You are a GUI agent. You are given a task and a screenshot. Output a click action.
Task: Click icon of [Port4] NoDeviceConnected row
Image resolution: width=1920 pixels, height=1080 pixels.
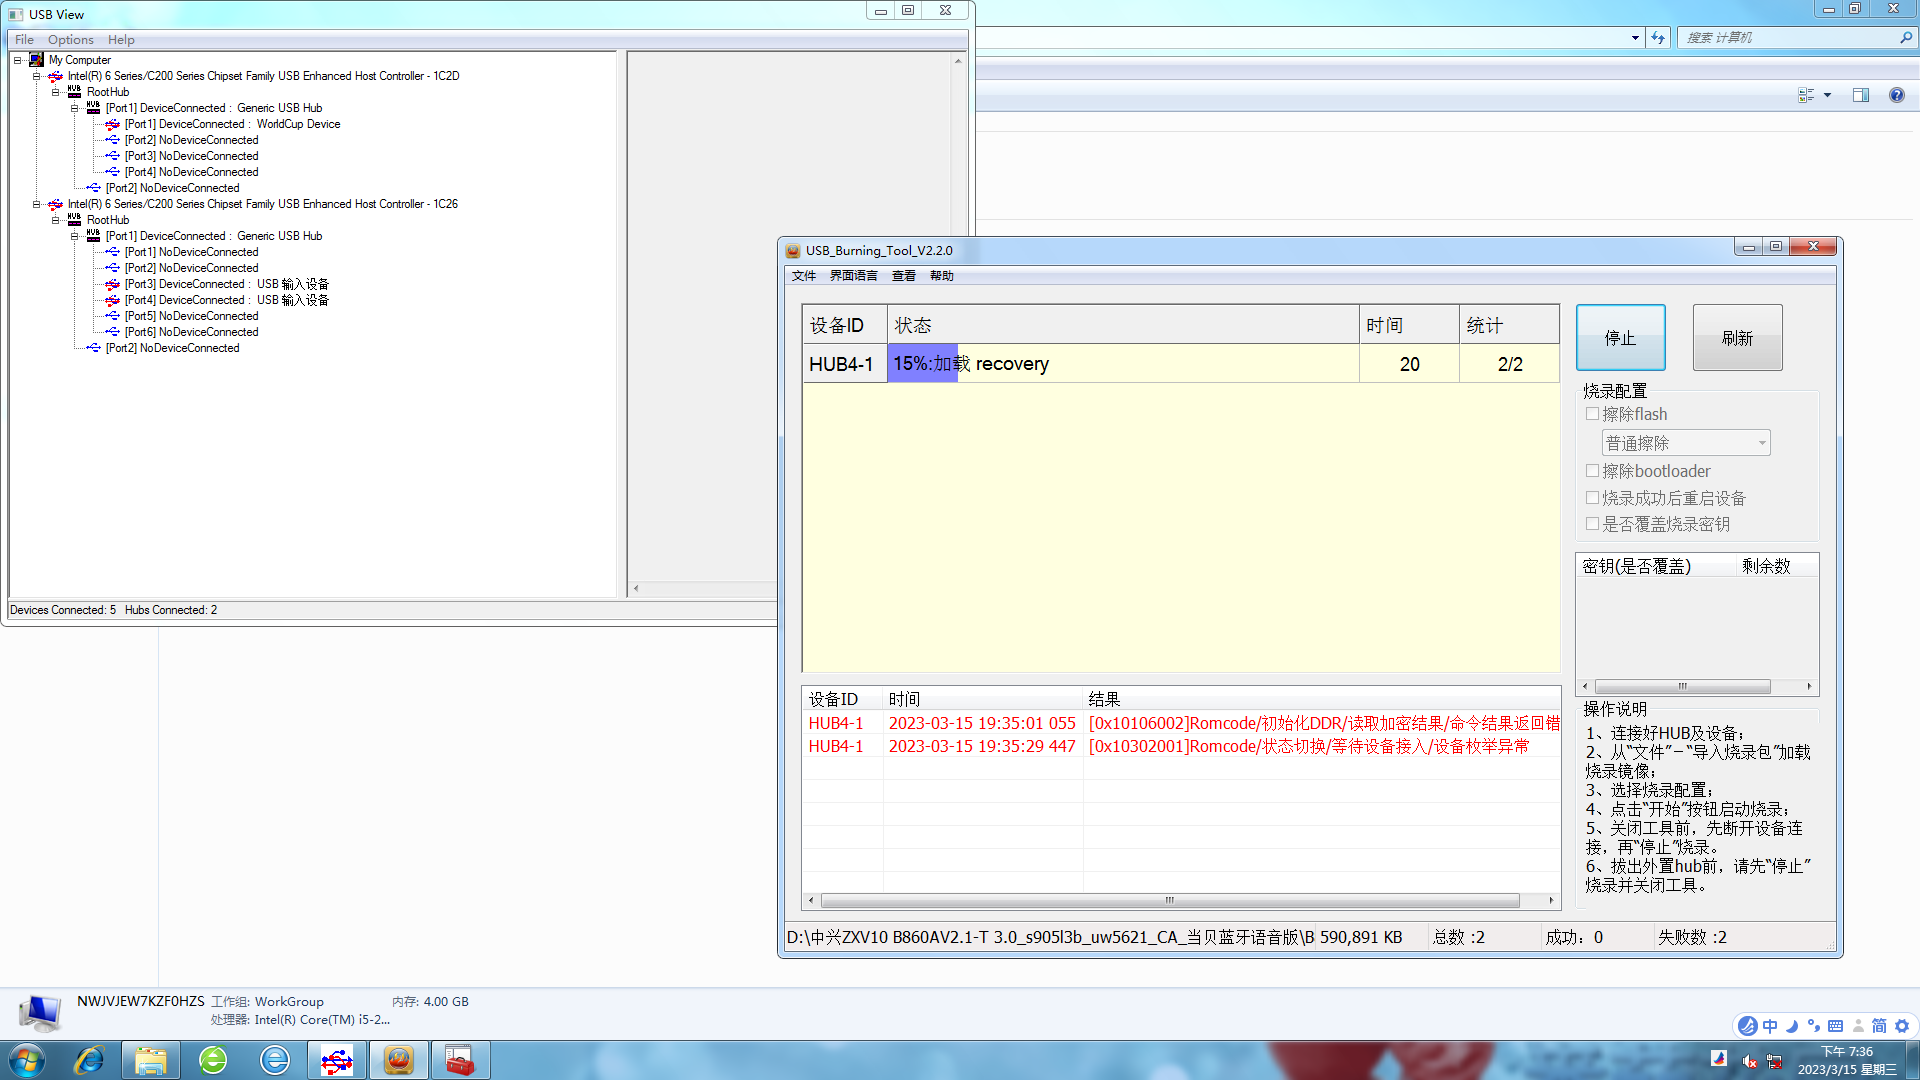point(112,172)
